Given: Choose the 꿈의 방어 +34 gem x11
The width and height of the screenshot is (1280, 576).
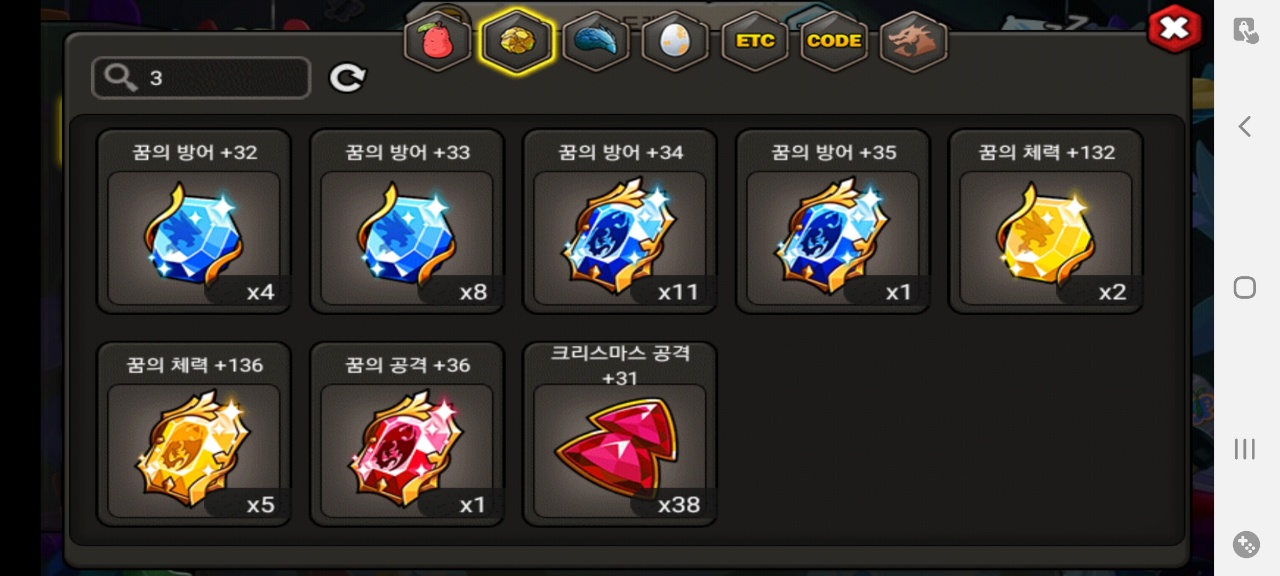Looking at the screenshot, I should [620, 221].
